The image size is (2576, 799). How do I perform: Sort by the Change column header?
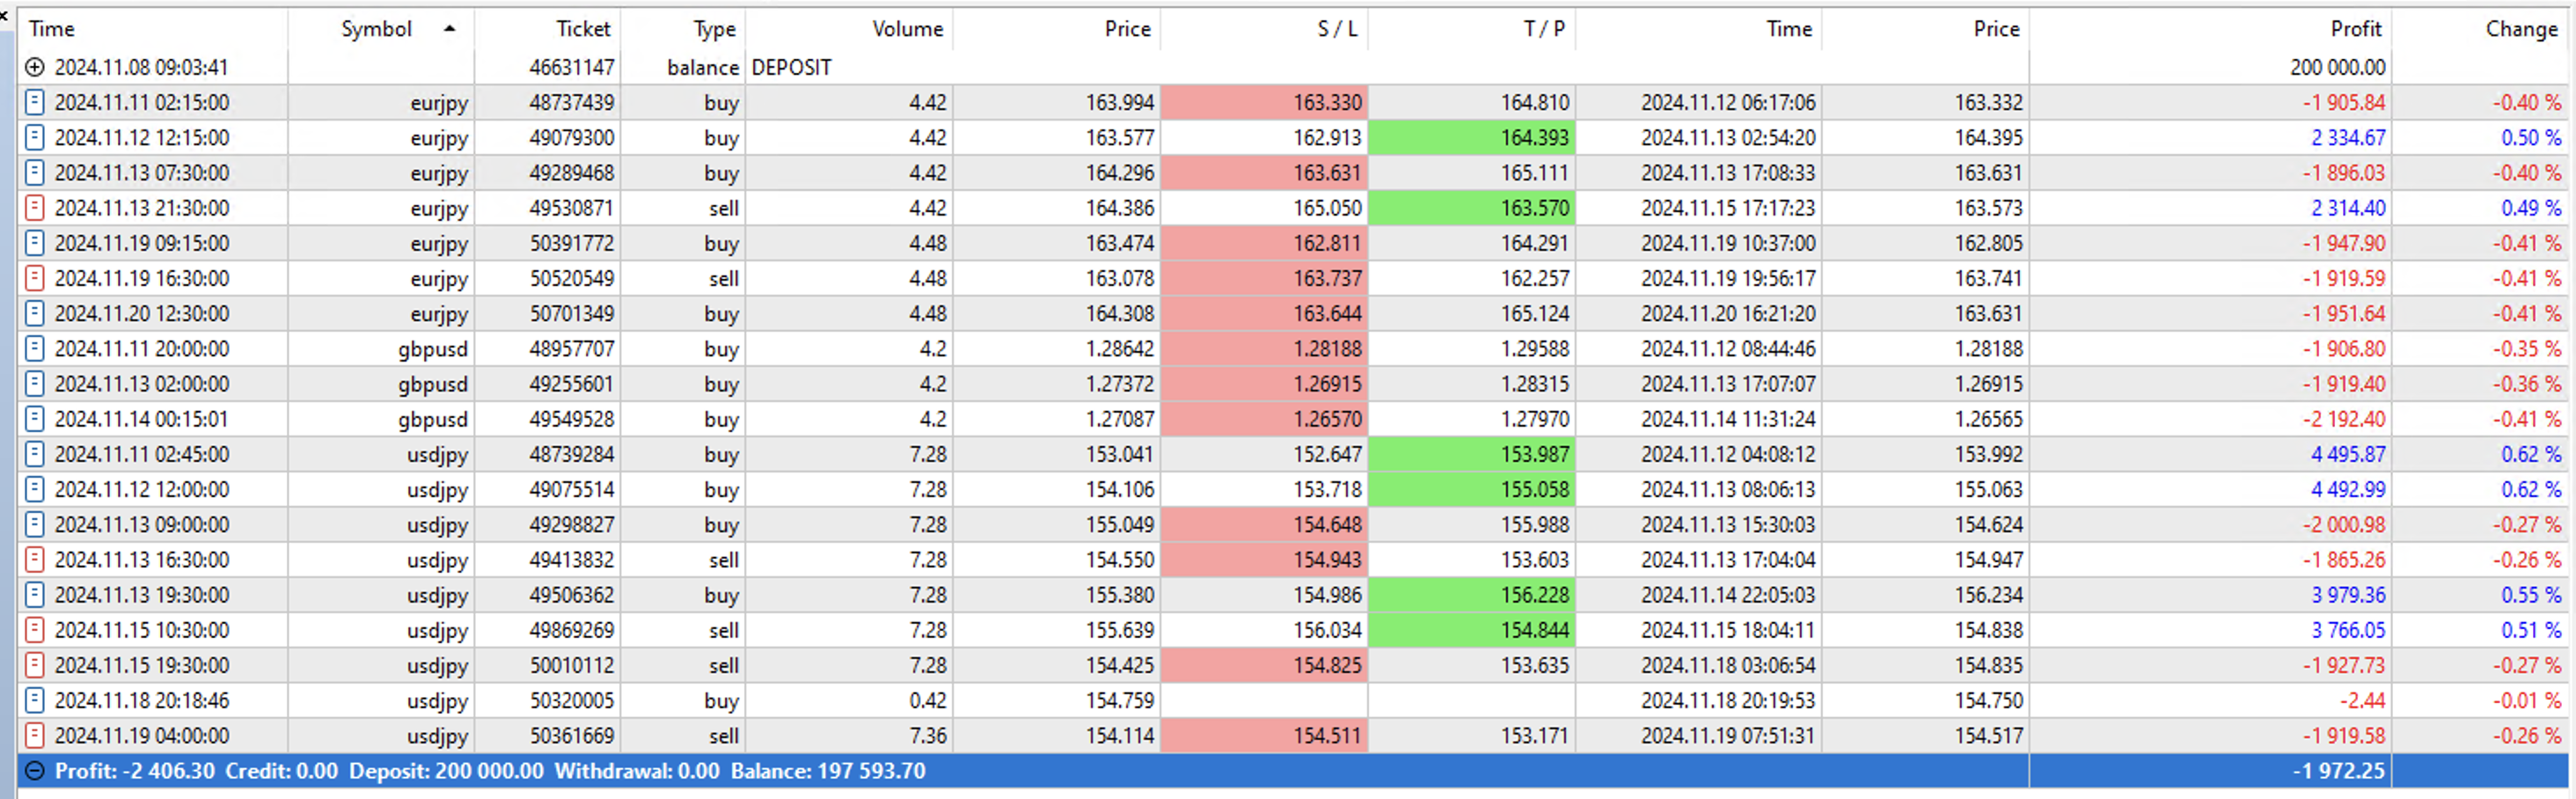pos(2480,29)
